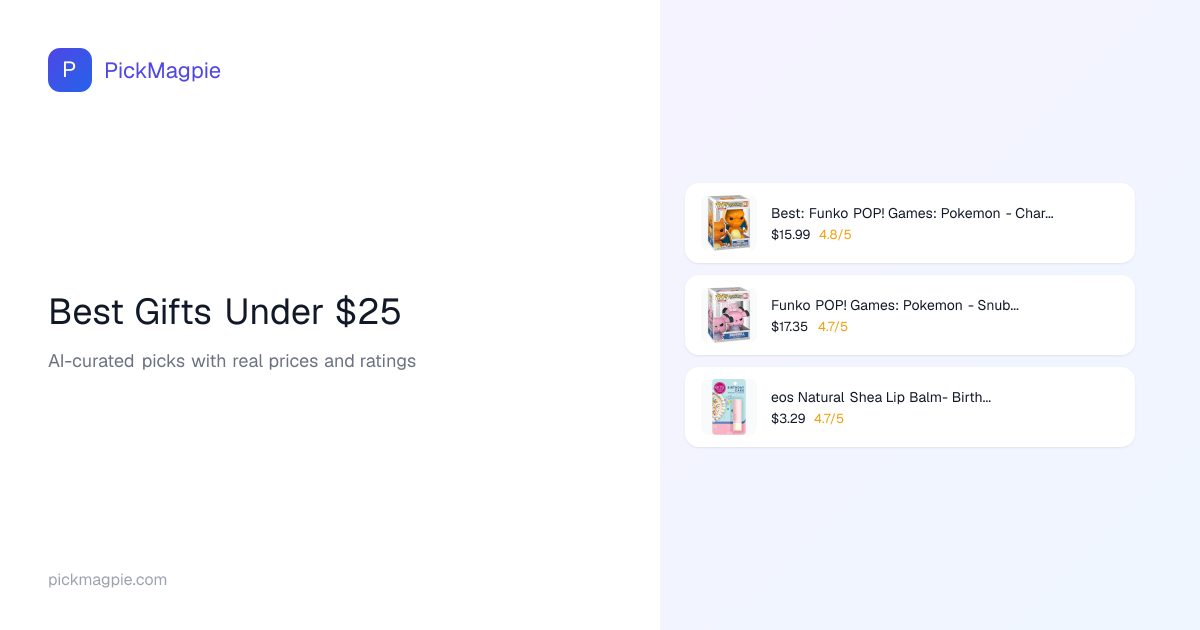Click the 'AI-curated picks' subtitle text
Viewport: 1200px width, 630px height.
(x=232, y=361)
